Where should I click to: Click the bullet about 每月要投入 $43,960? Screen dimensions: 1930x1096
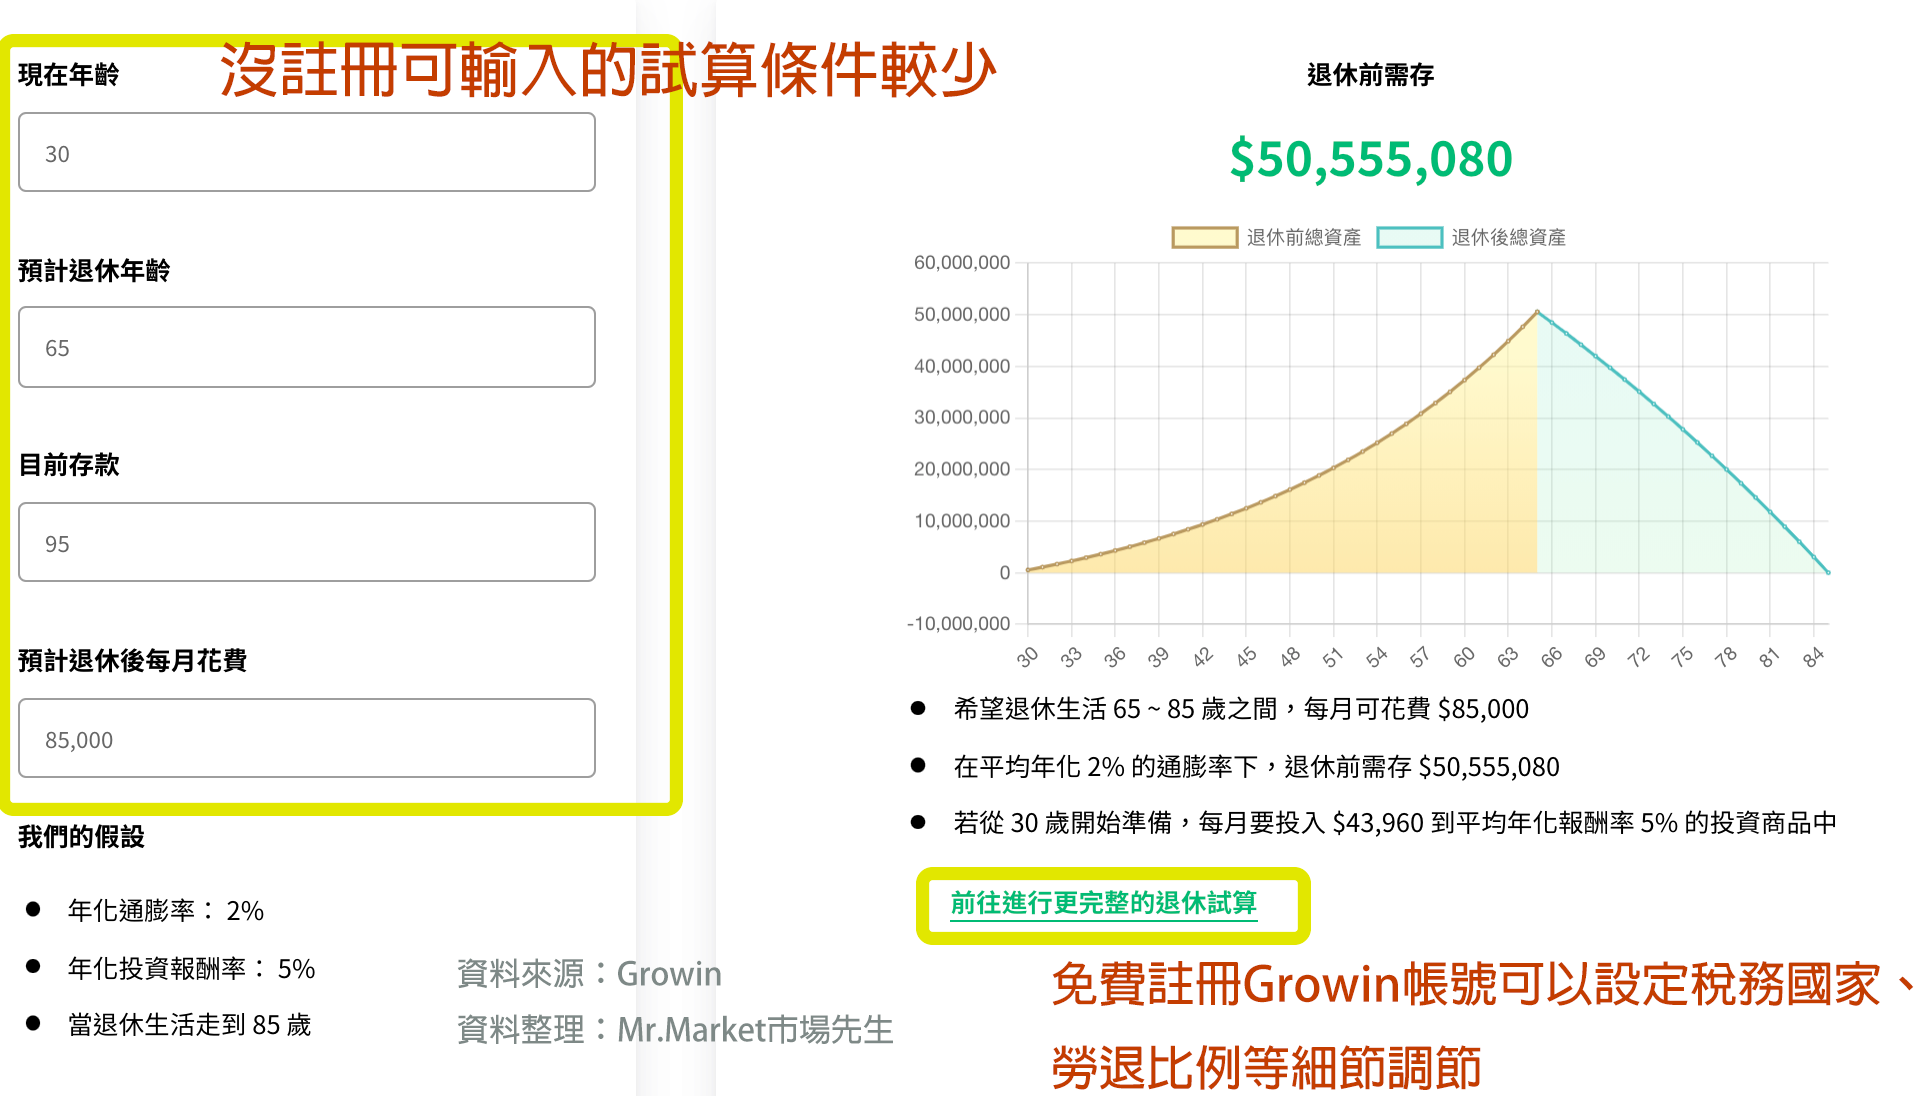pyautogui.click(x=1395, y=823)
